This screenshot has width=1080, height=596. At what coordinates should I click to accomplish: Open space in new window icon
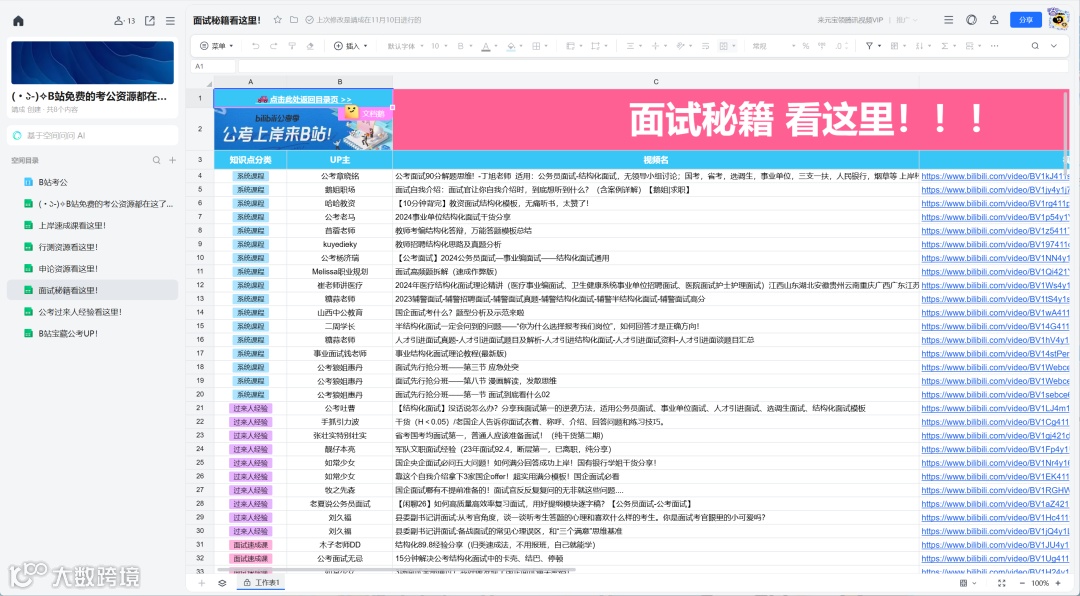coord(149,21)
